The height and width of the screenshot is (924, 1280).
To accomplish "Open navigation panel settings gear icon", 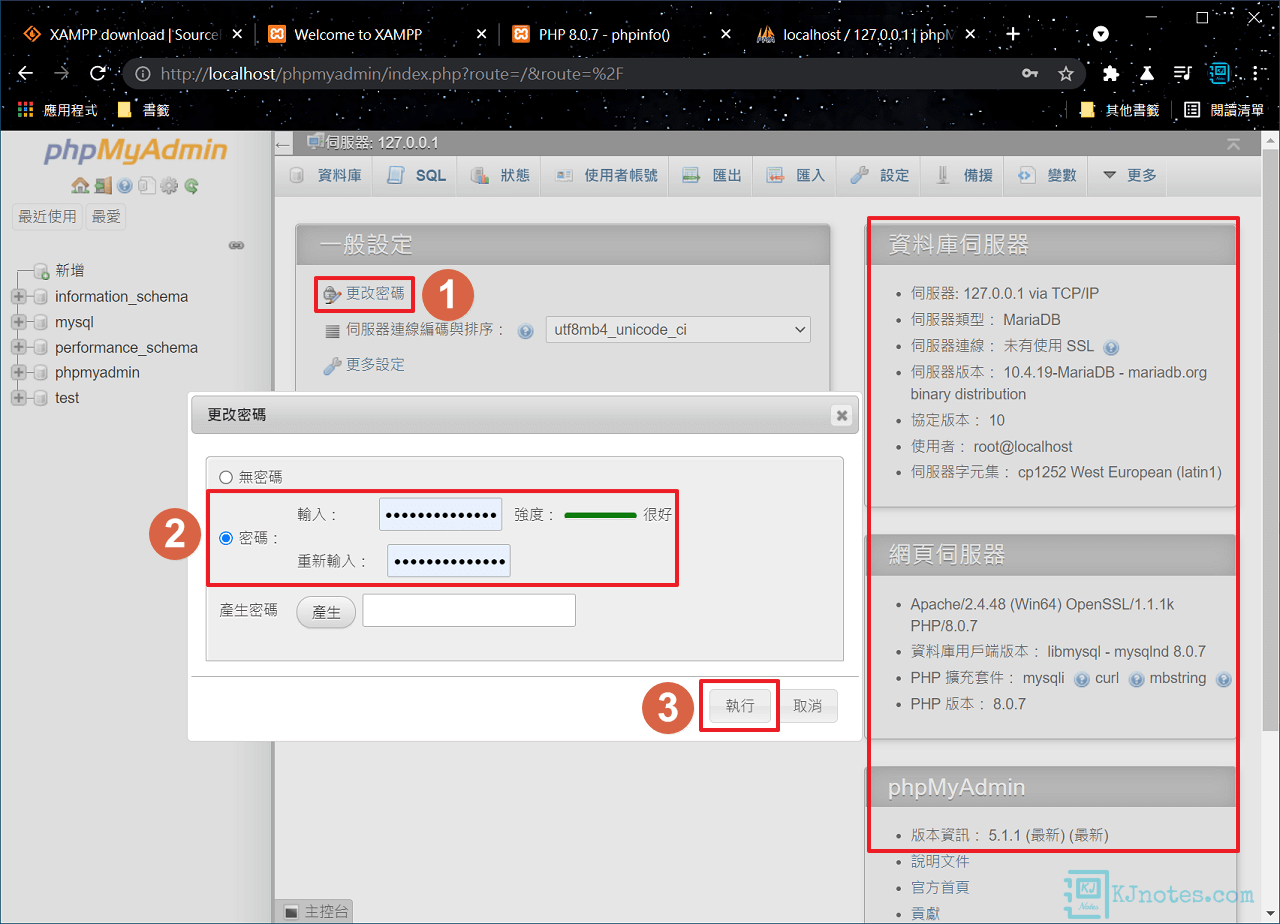I will pos(169,185).
